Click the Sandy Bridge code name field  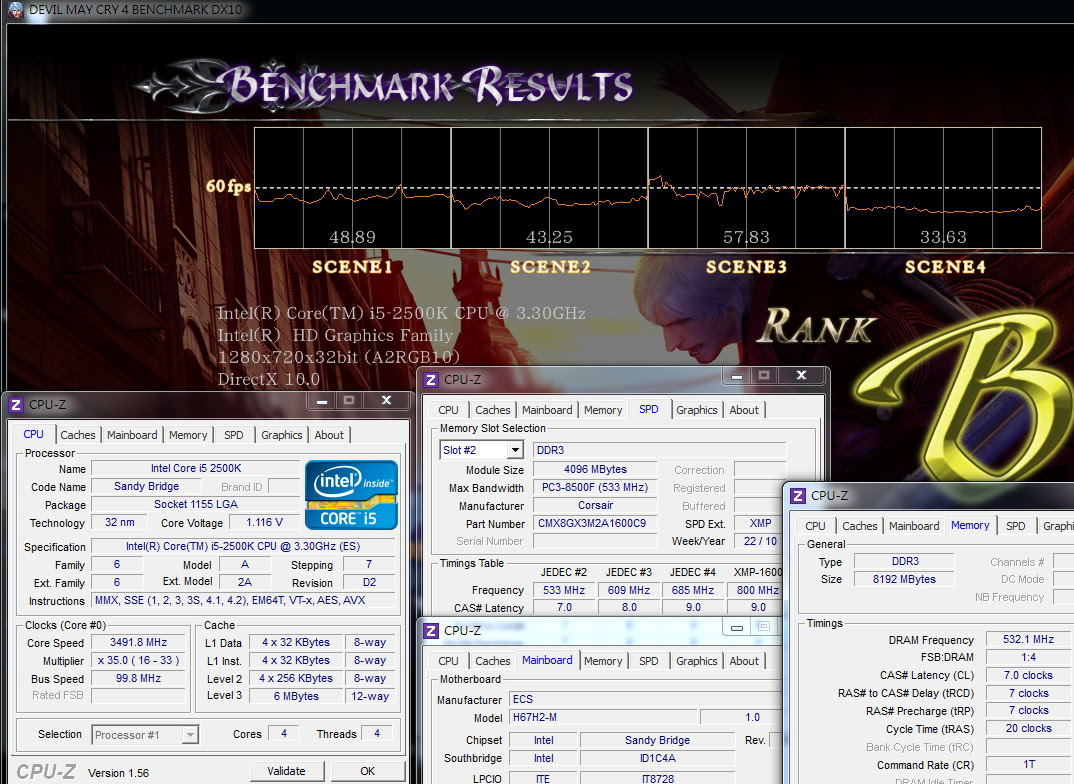[147, 486]
